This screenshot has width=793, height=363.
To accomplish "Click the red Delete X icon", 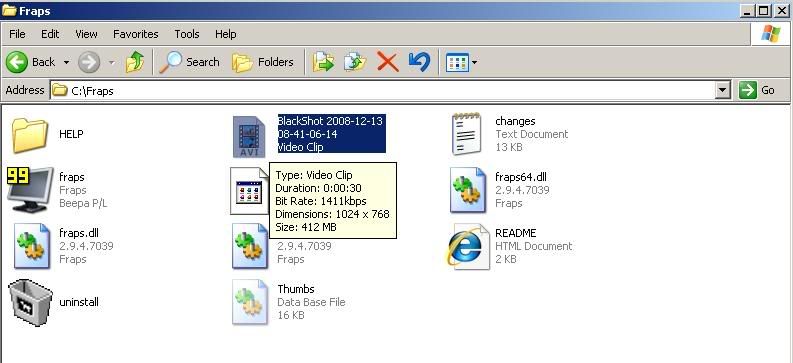I will [x=387, y=62].
